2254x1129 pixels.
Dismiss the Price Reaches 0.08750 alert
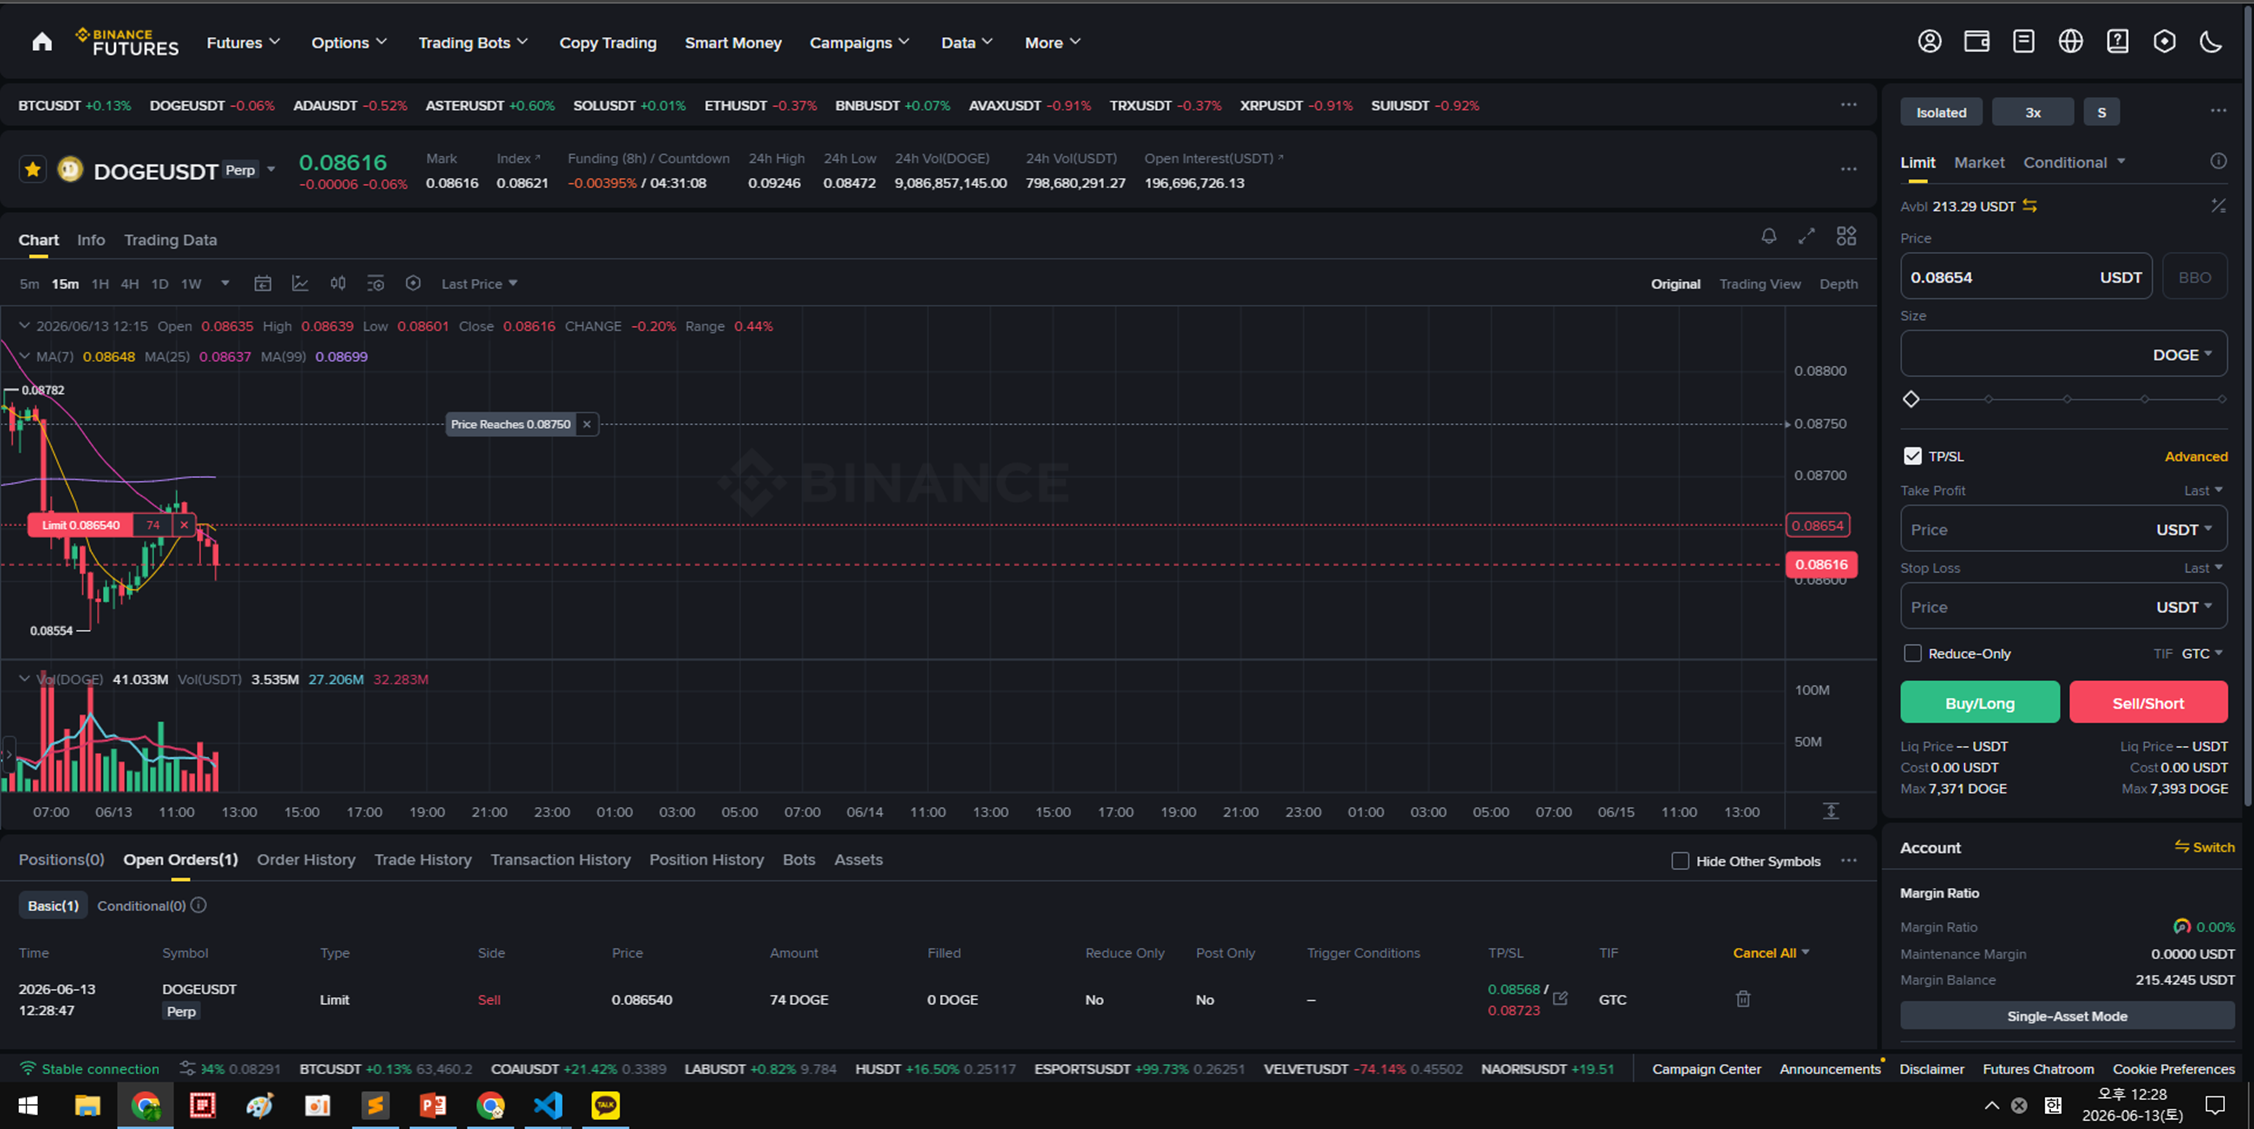pyautogui.click(x=587, y=424)
